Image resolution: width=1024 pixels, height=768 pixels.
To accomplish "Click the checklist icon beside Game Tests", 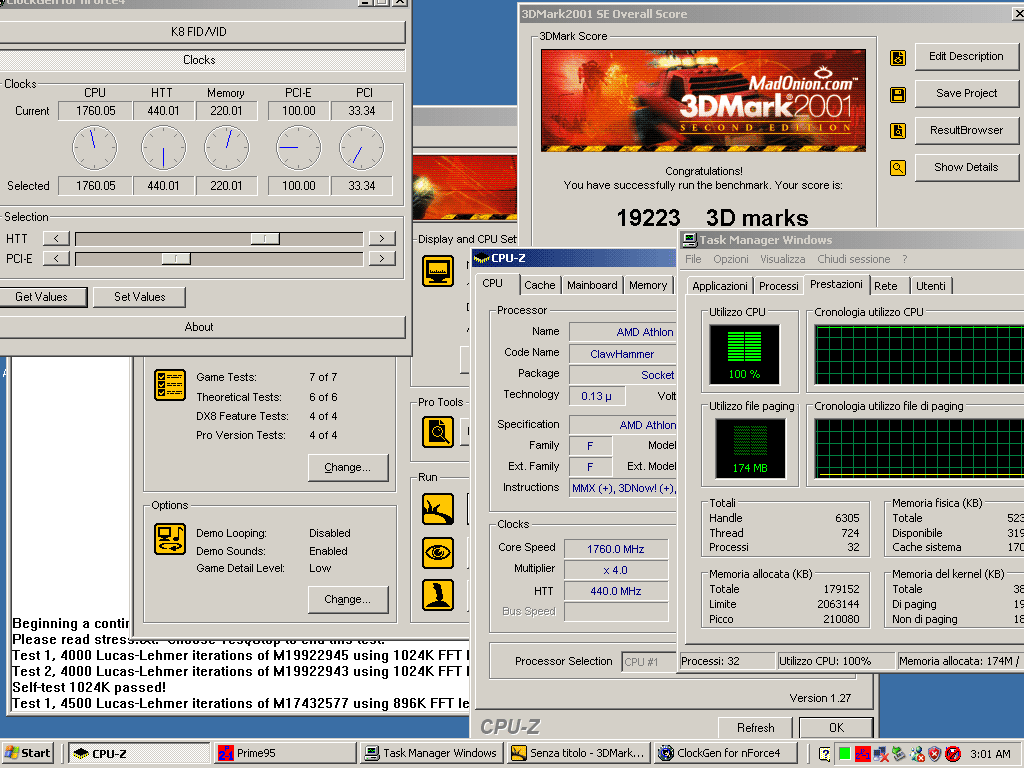I will [x=170, y=385].
